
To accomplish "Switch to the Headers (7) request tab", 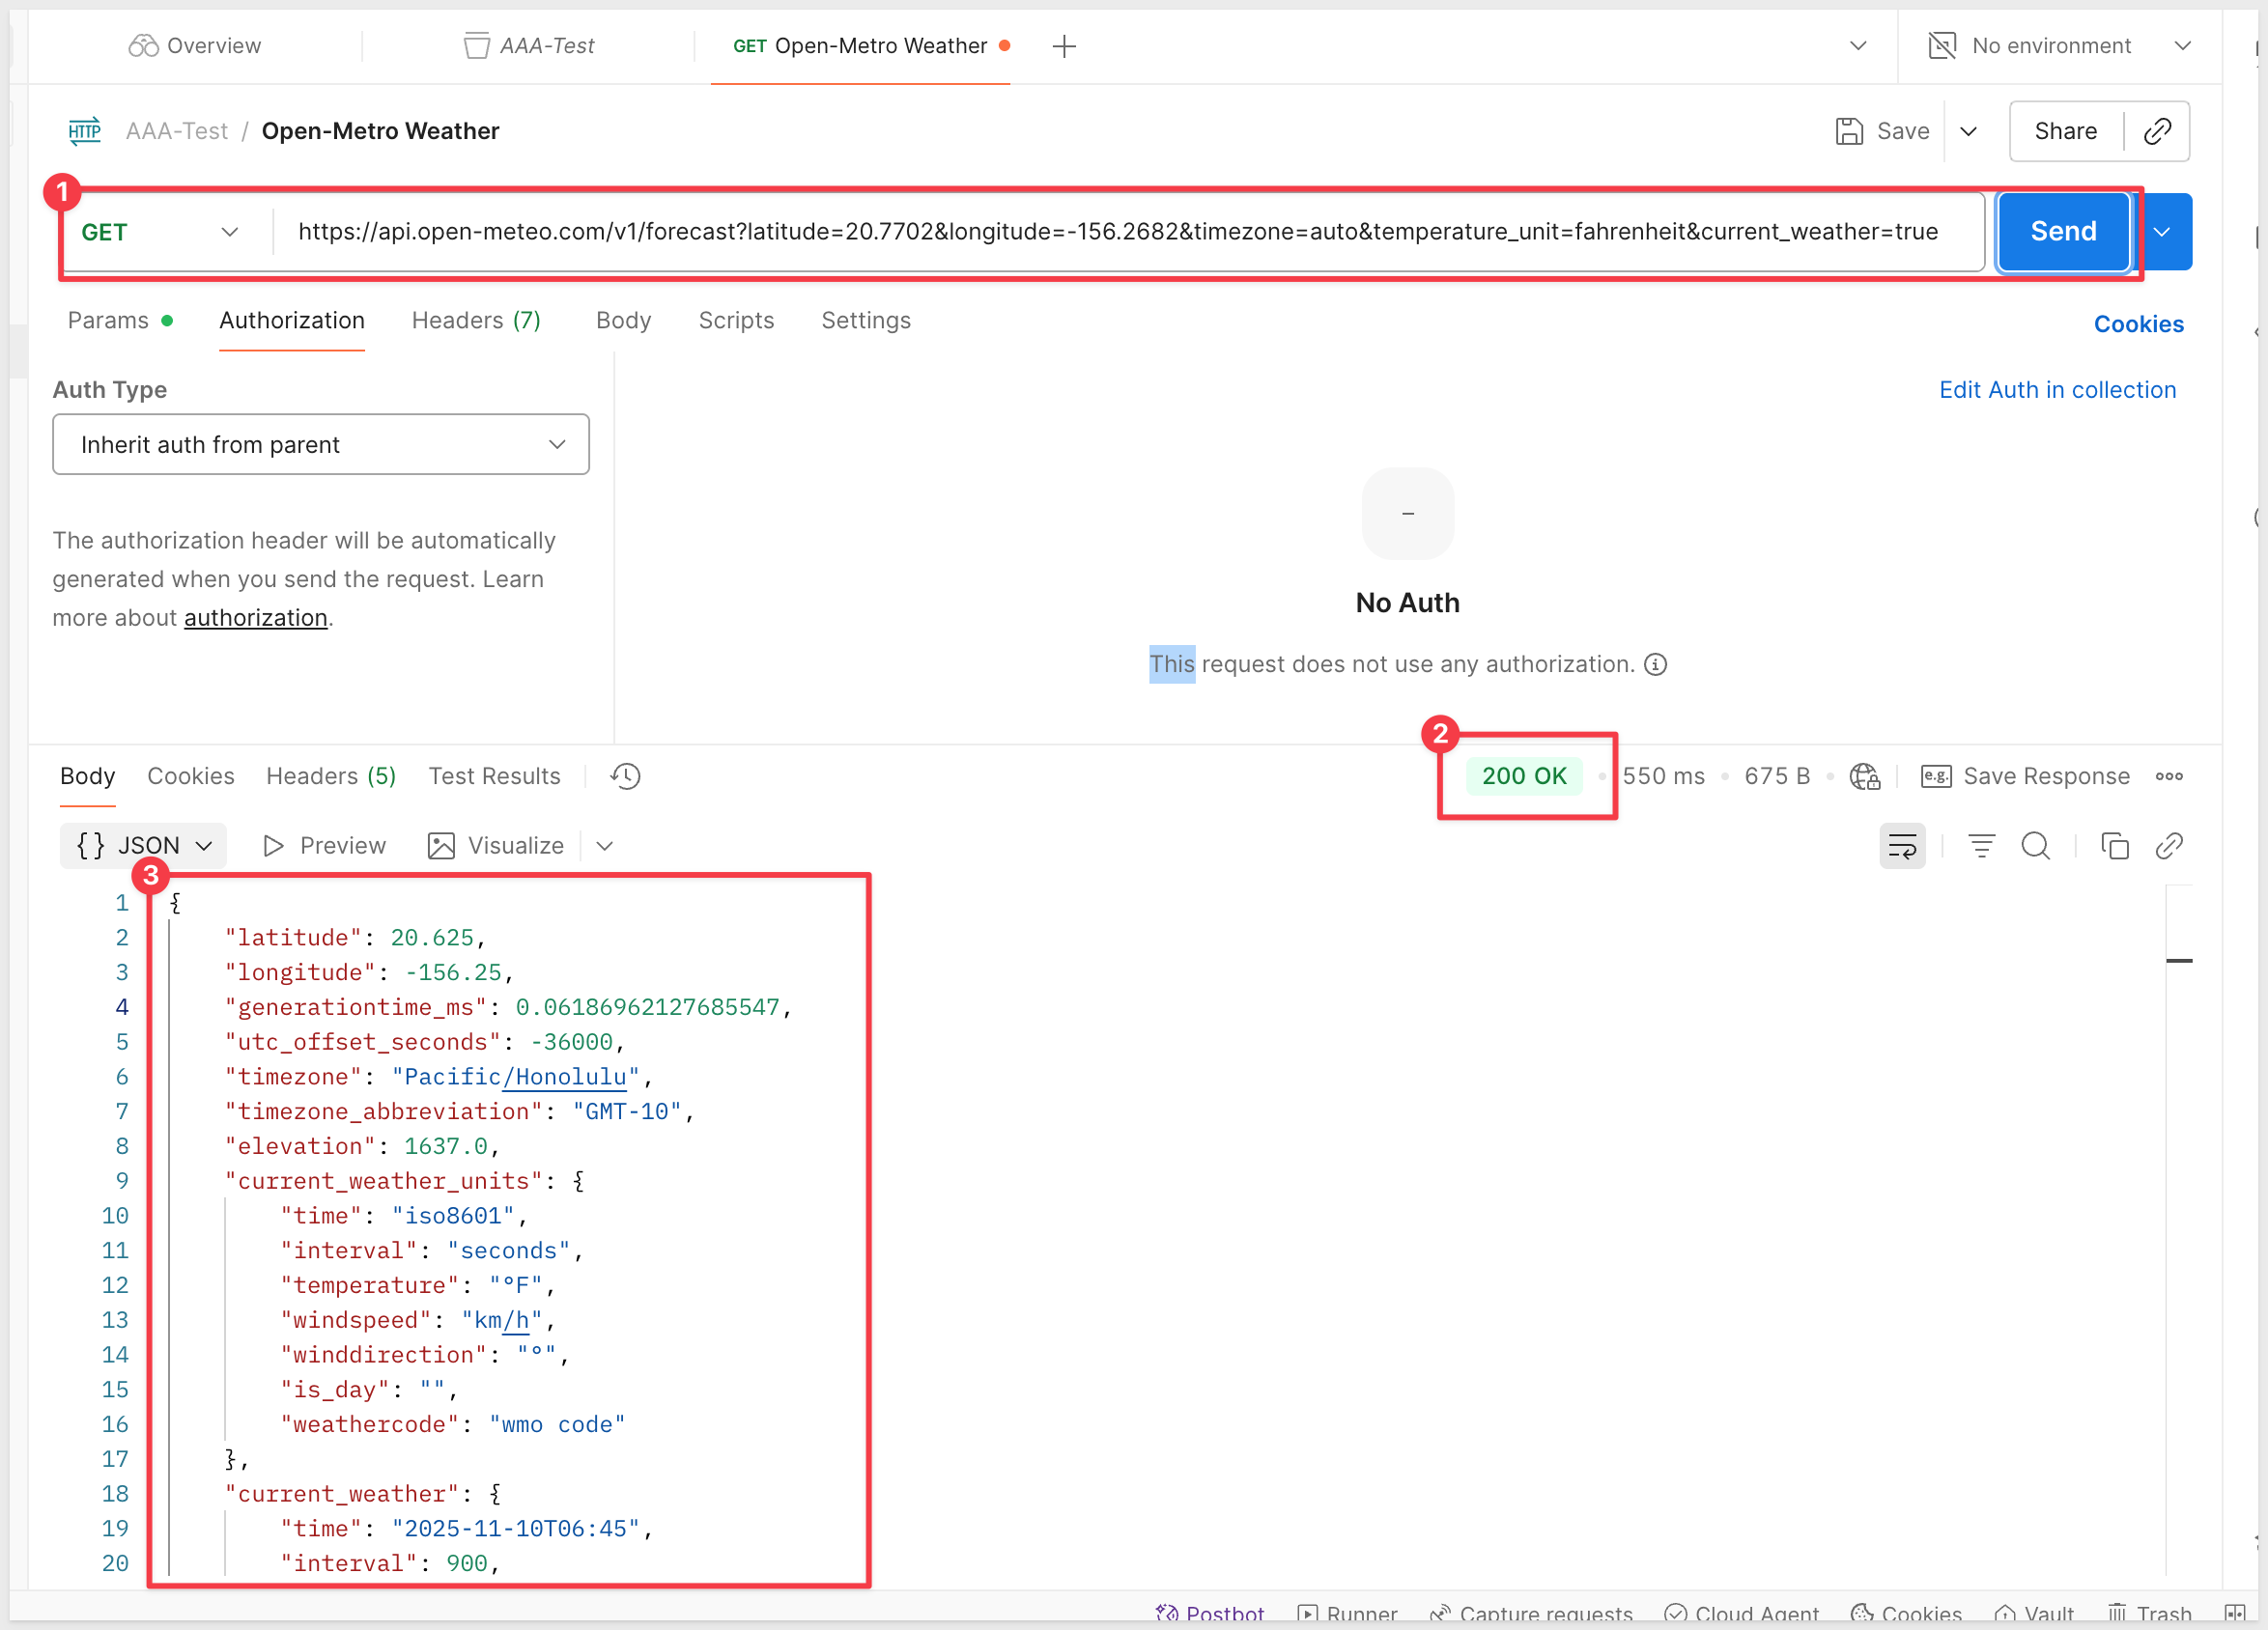I will coord(476,320).
